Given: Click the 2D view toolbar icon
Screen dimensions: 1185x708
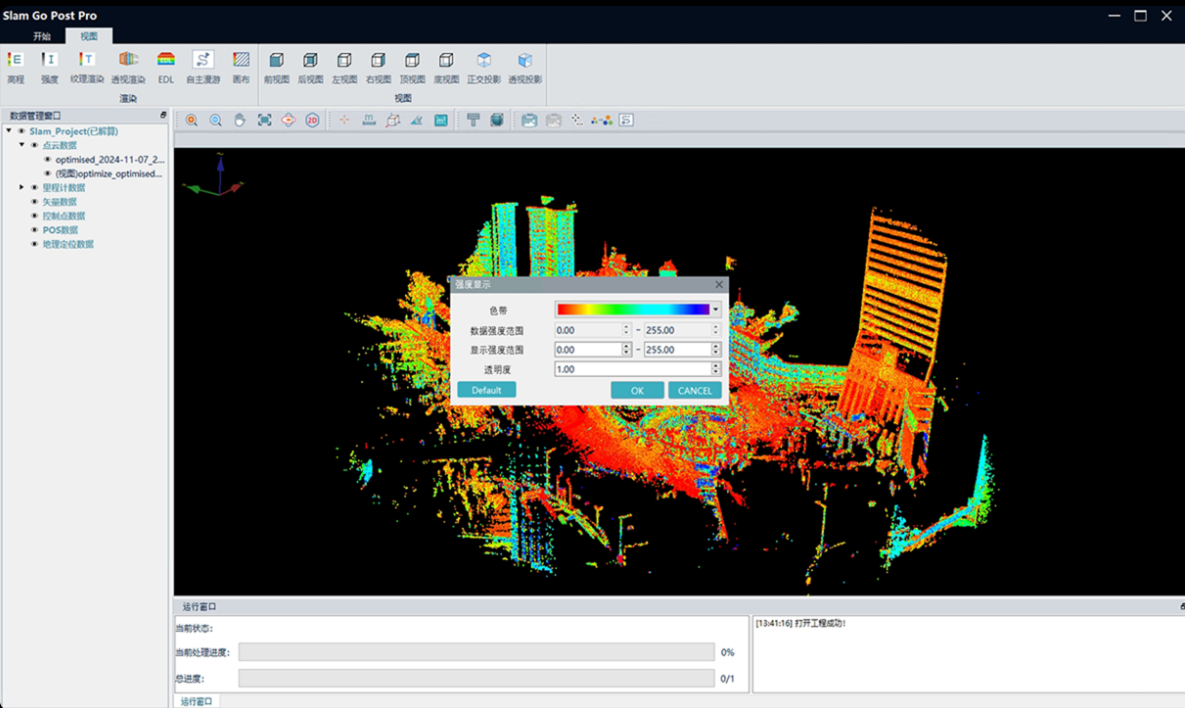Looking at the screenshot, I should (x=312, y=120).
